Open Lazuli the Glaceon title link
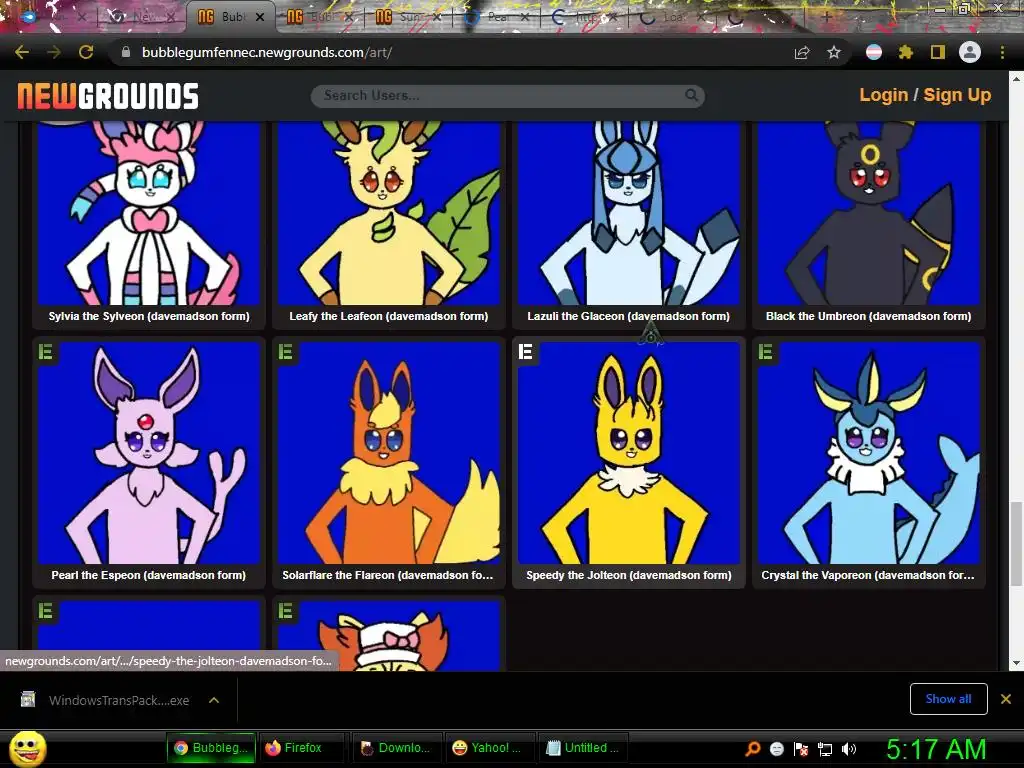 pyautogui.click(x=628, y=316)
